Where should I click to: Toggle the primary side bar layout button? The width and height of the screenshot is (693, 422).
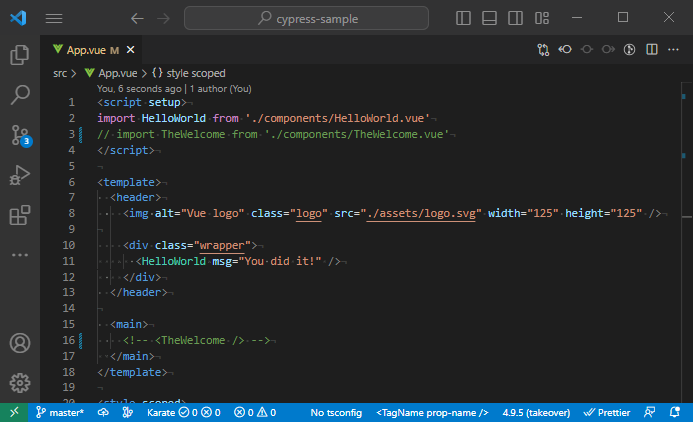pos(463,18)
